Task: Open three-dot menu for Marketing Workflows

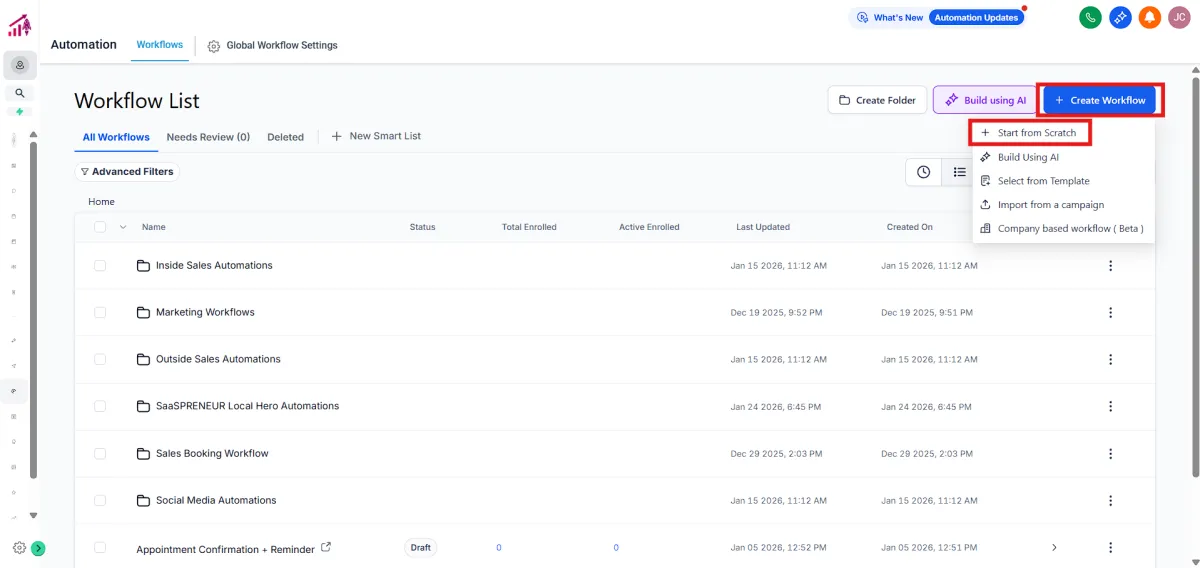Action: (1110, 312)
